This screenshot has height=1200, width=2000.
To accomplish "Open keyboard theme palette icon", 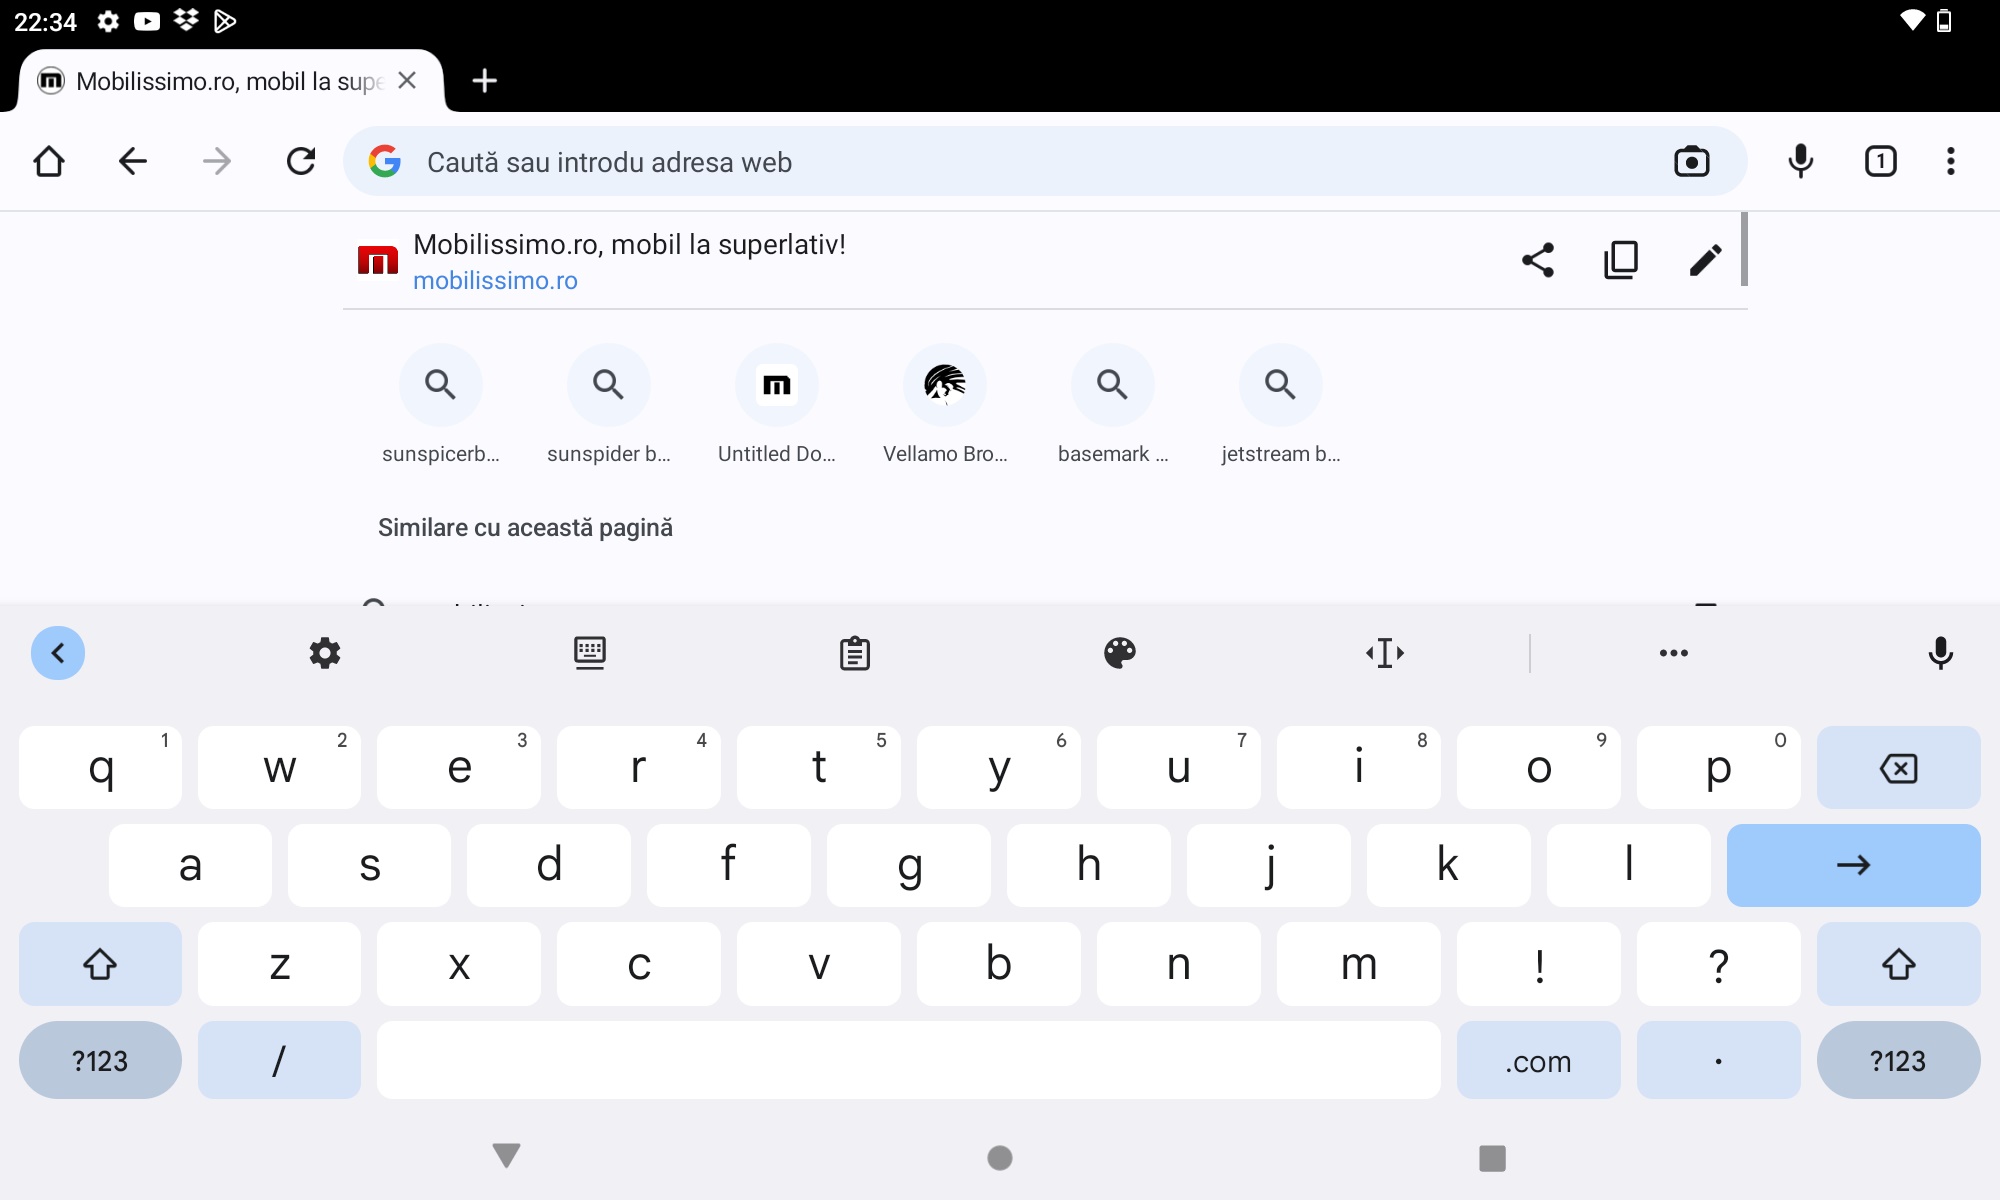I will (x=1120, y=653).
